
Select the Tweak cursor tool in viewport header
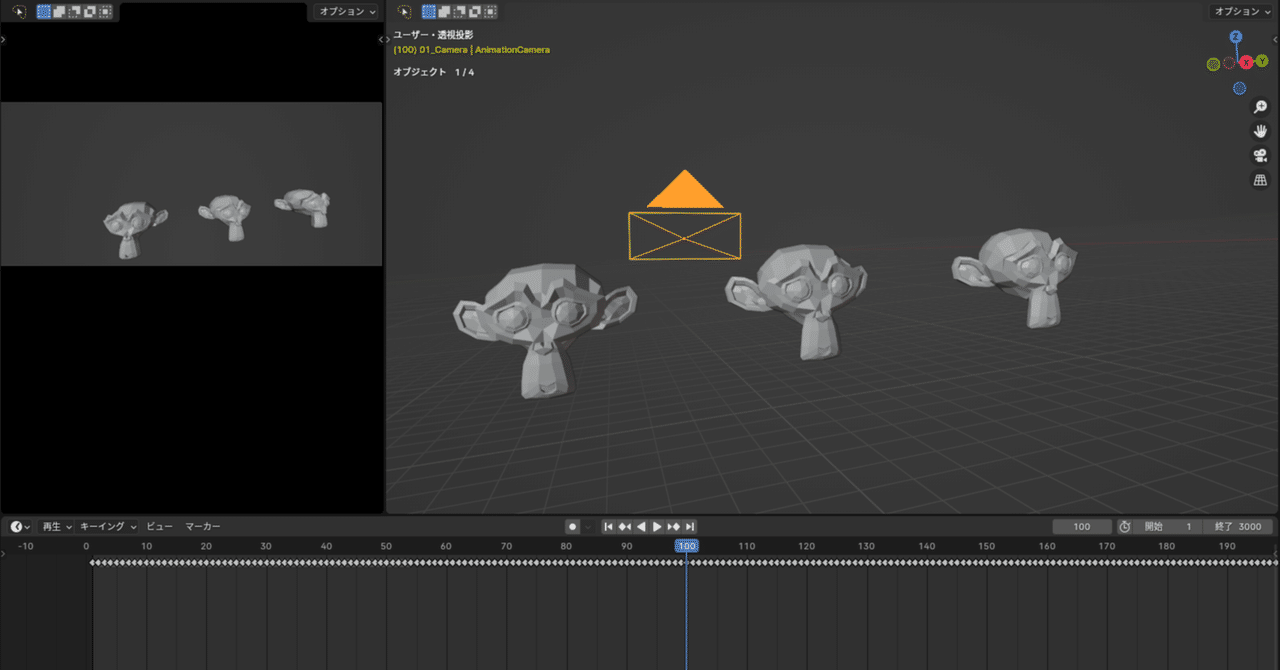[403, 11]
